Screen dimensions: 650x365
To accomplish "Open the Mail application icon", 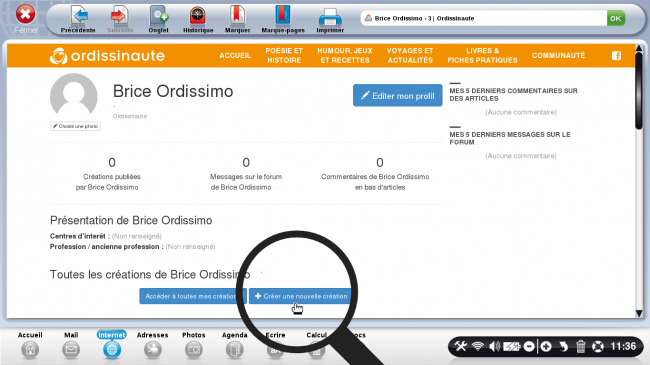I will coord(71,350).
